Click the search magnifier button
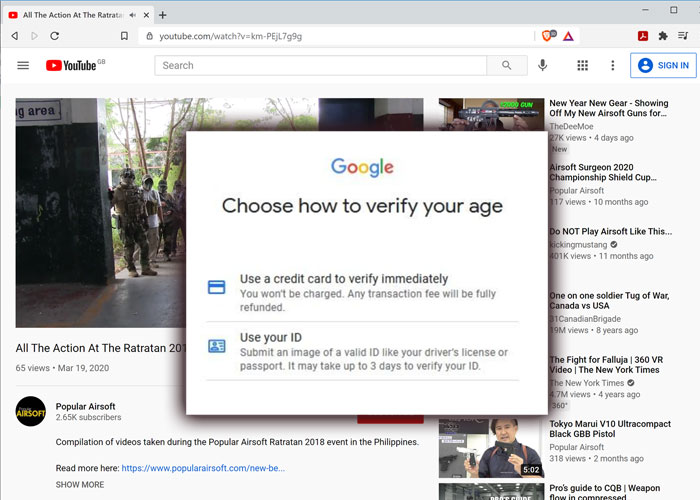 point(507,66)
